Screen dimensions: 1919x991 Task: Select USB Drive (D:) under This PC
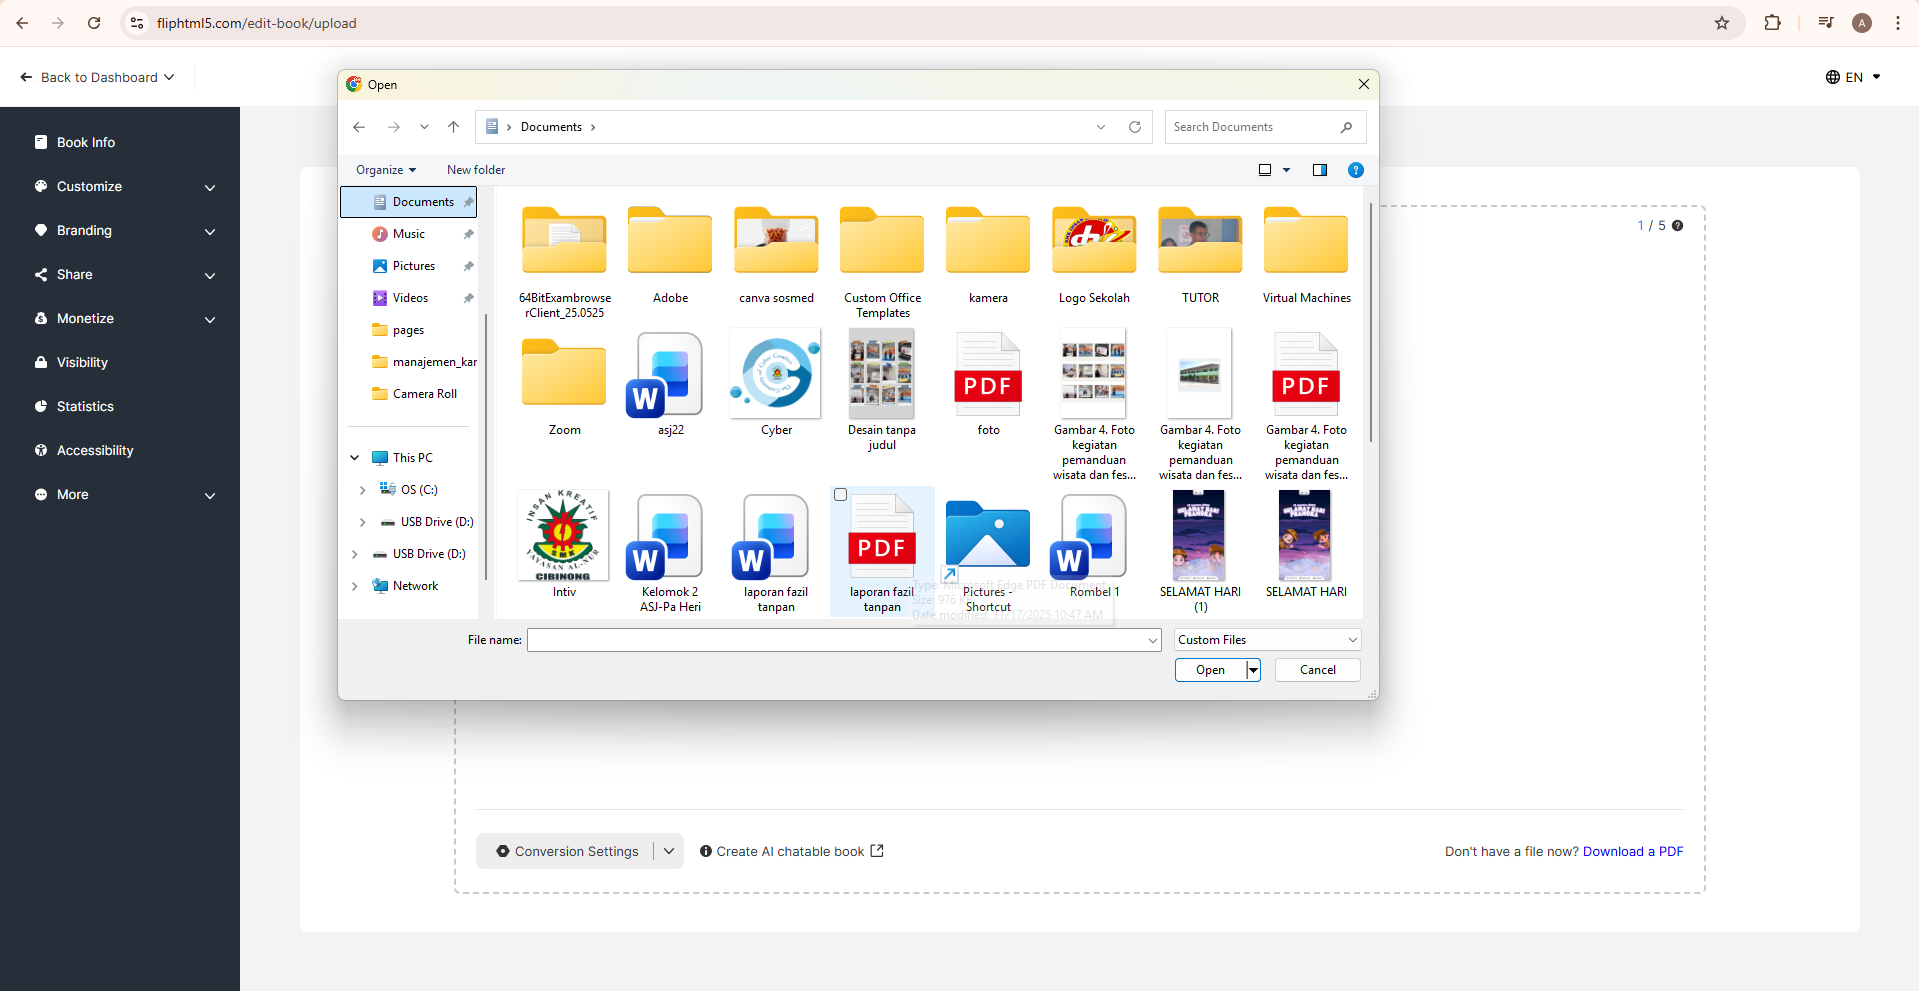click(x=427, y=522)
